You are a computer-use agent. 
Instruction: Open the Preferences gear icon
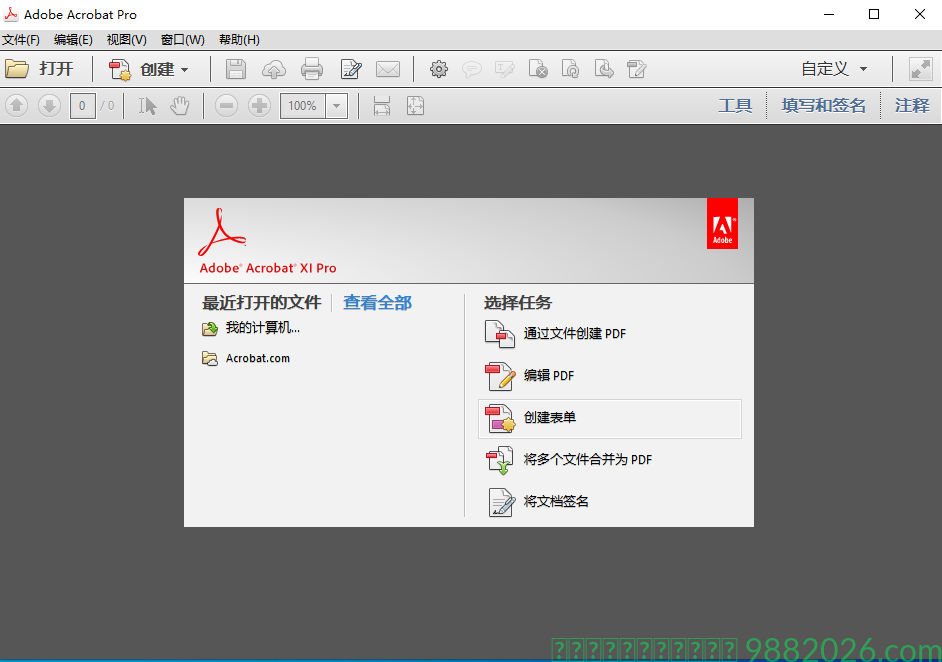click(438, 69)
